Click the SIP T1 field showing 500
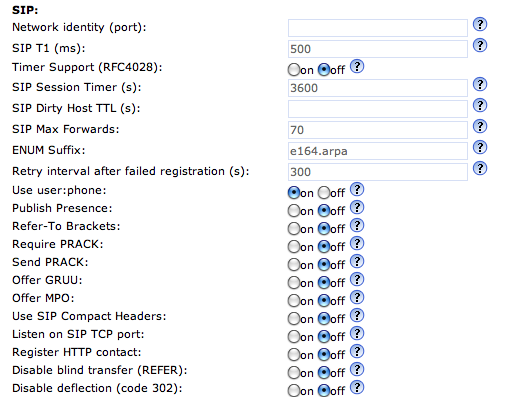Image resolution: width=529 pixels, height=397 pixels. pyautogui.click(x=378, y=49)
